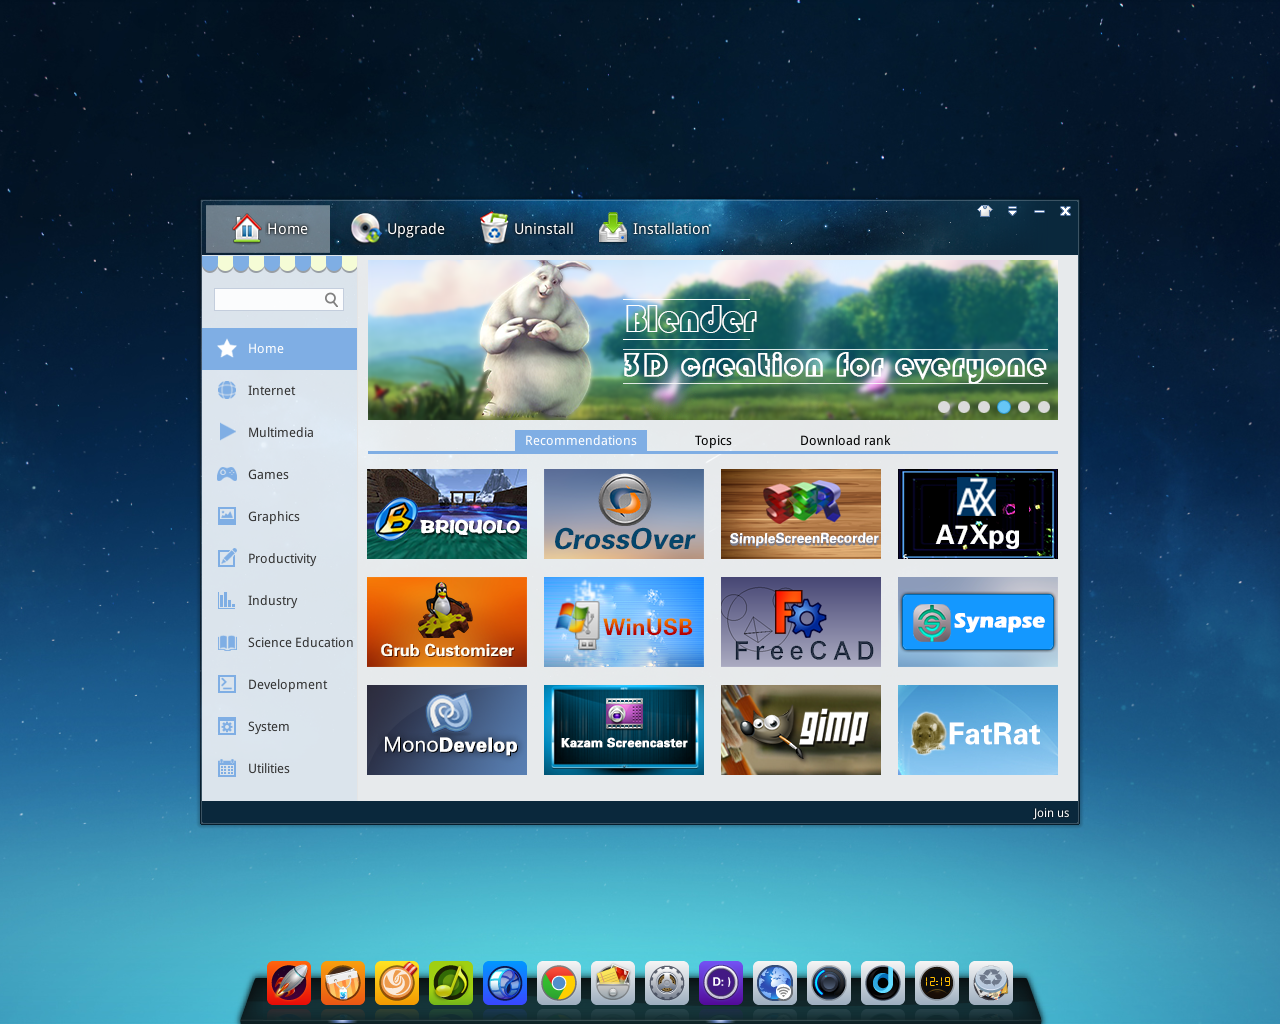Select the FatRat app tile
The width and height of the screenshot is (1280, 1024).
pos(978,730)
